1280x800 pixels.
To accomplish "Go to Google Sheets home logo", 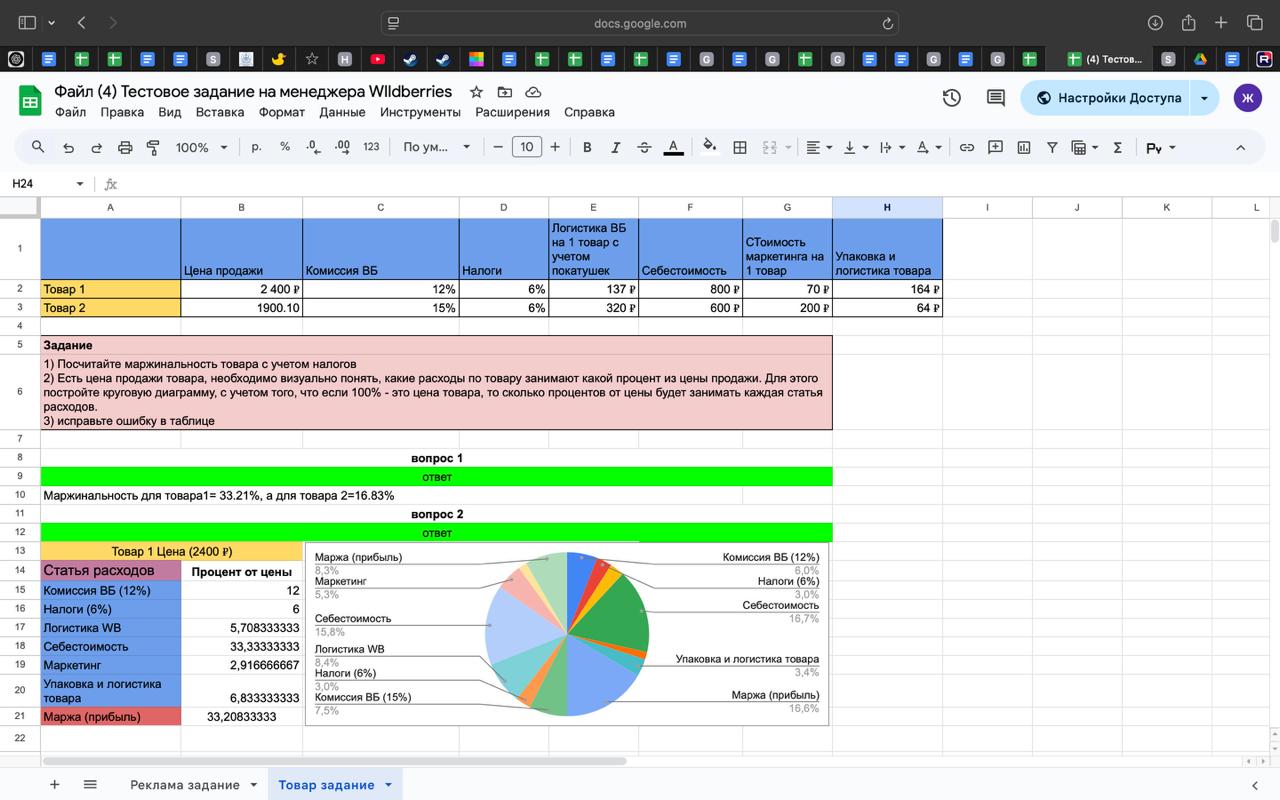I will coord(30,100).
